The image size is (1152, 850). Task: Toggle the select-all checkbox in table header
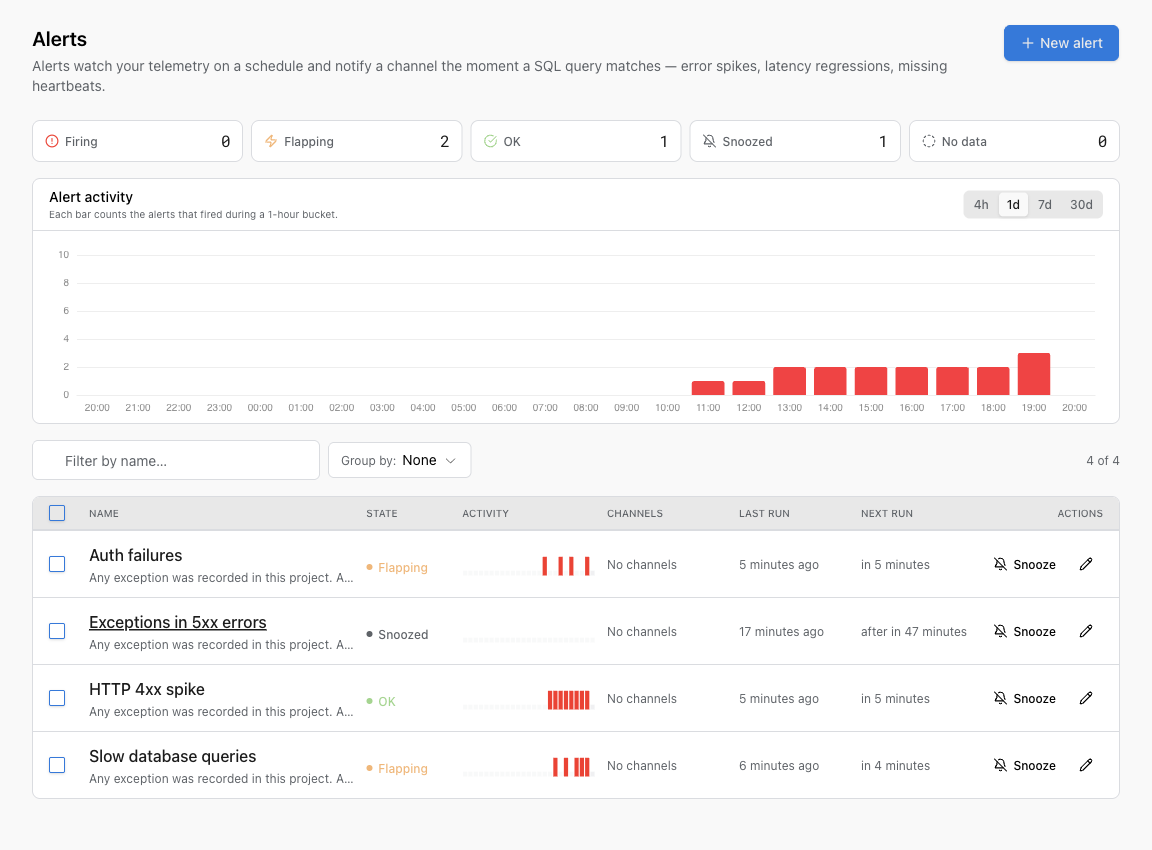[57, 513]
